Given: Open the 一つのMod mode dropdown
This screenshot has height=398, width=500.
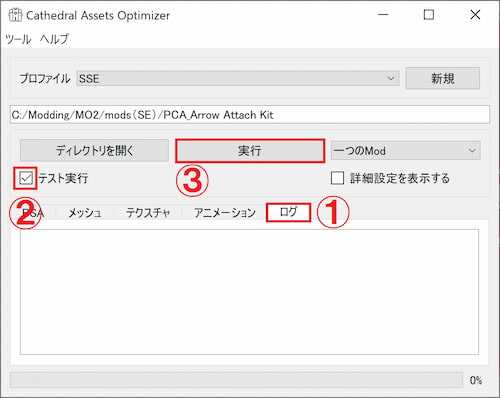Looking at the screenshot, I should tap(406, 151).
